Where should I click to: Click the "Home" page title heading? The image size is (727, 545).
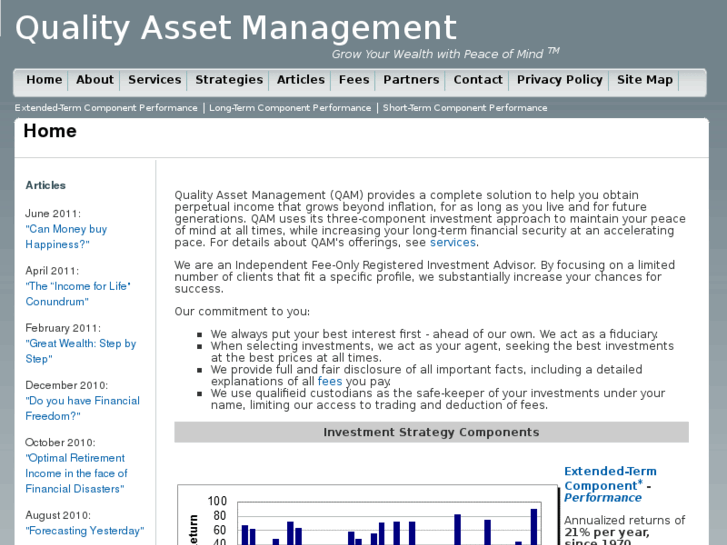[x=50, y=131]
